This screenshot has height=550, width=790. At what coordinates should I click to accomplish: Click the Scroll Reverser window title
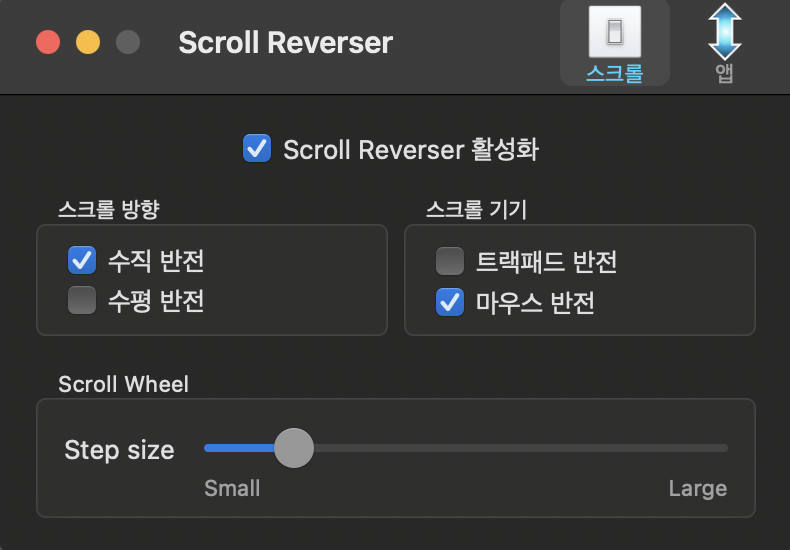click(286, 42)
